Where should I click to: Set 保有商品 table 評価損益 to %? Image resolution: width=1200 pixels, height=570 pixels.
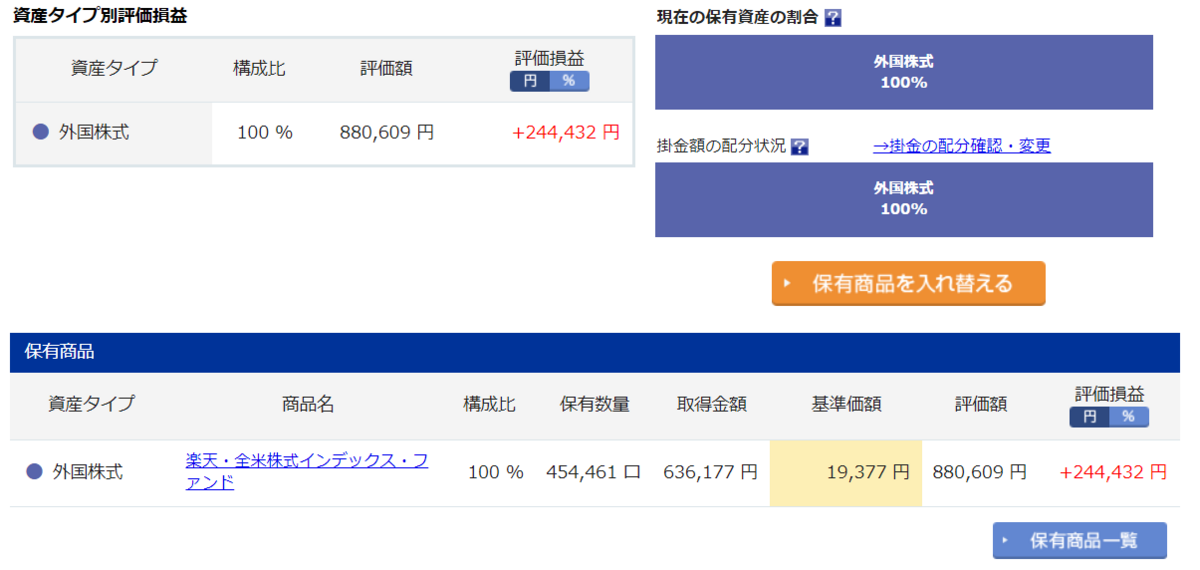pos(1129,417)
